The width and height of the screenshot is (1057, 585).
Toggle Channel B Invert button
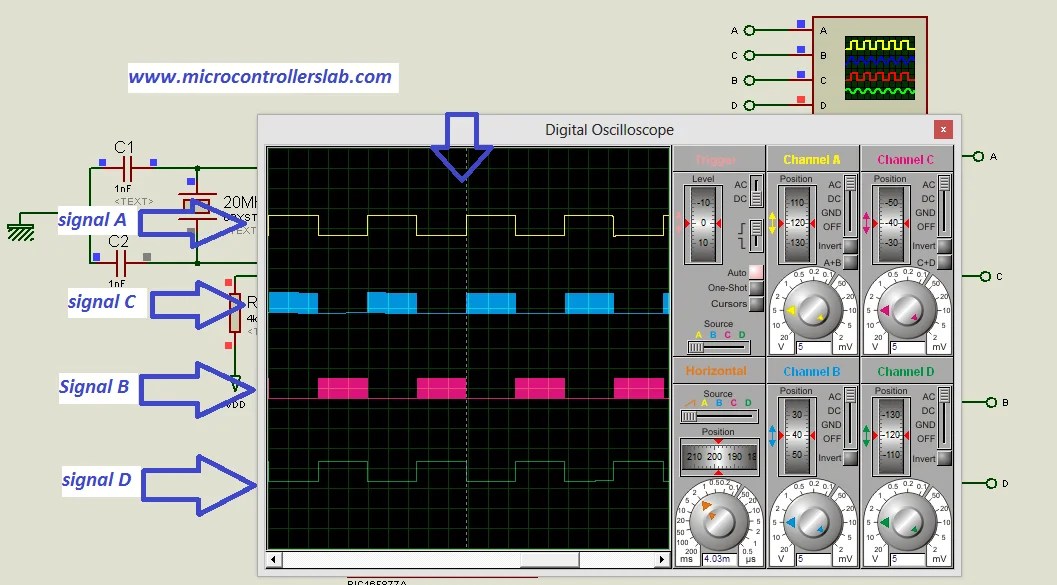(851, 458)
